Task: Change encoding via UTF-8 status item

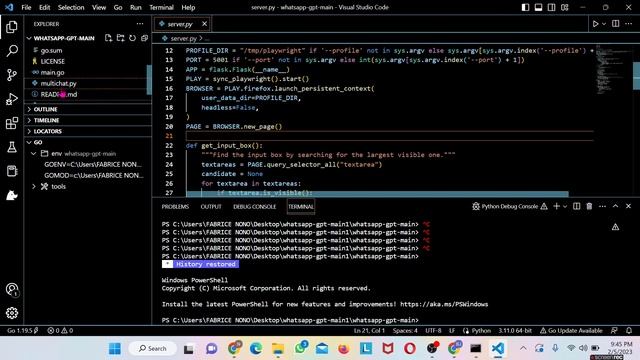Action: tap(433, 331)
